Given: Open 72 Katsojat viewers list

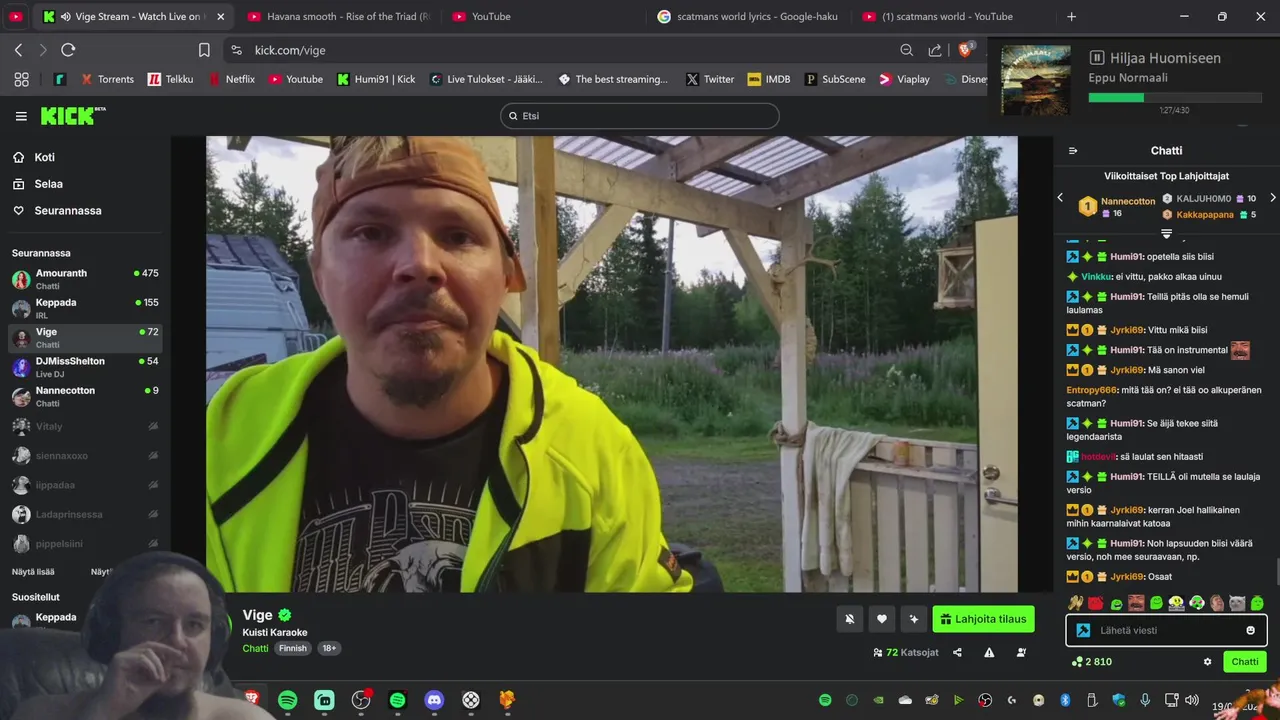Looking at the screenshot, I should 906,652.
